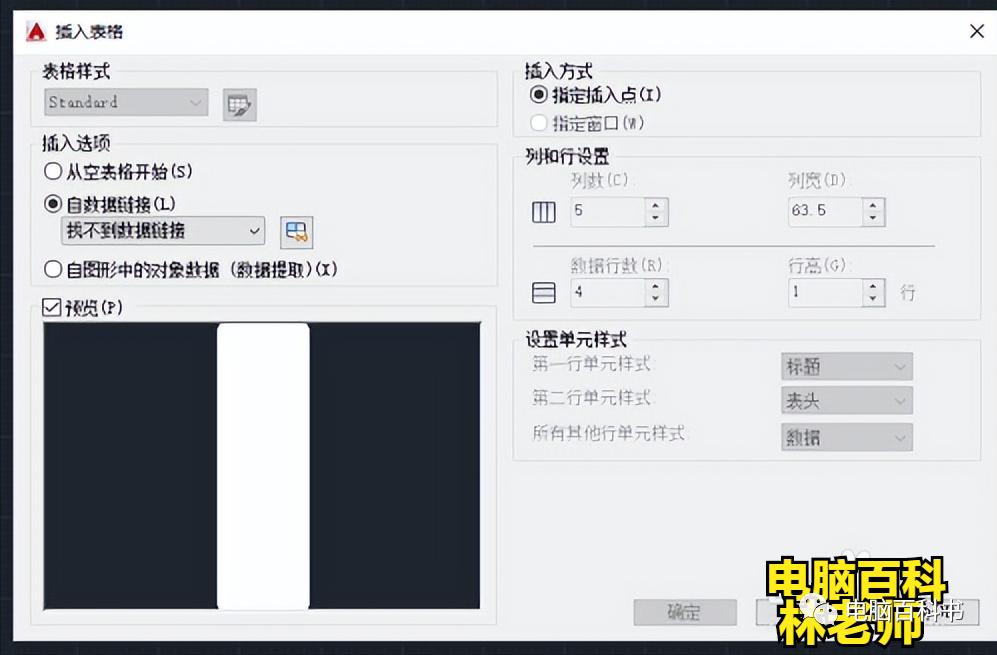
Task: Increase 列数 using the up stepper arrow
Action: [x=655, y=205]
